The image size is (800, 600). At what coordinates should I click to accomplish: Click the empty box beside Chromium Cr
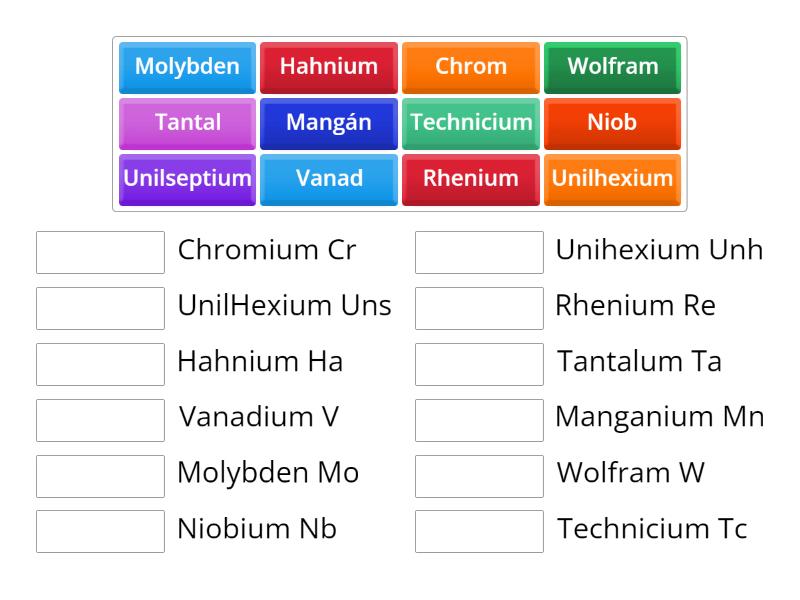(x=100, y=252)
